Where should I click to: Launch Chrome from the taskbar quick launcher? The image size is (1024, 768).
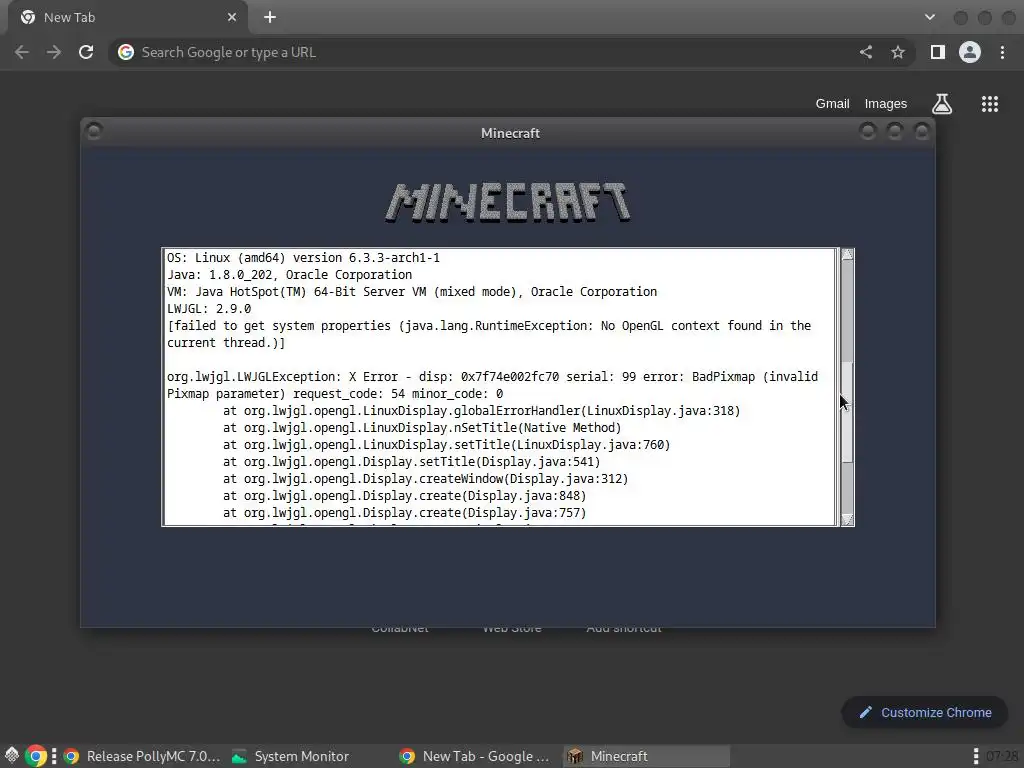(36, 756)
